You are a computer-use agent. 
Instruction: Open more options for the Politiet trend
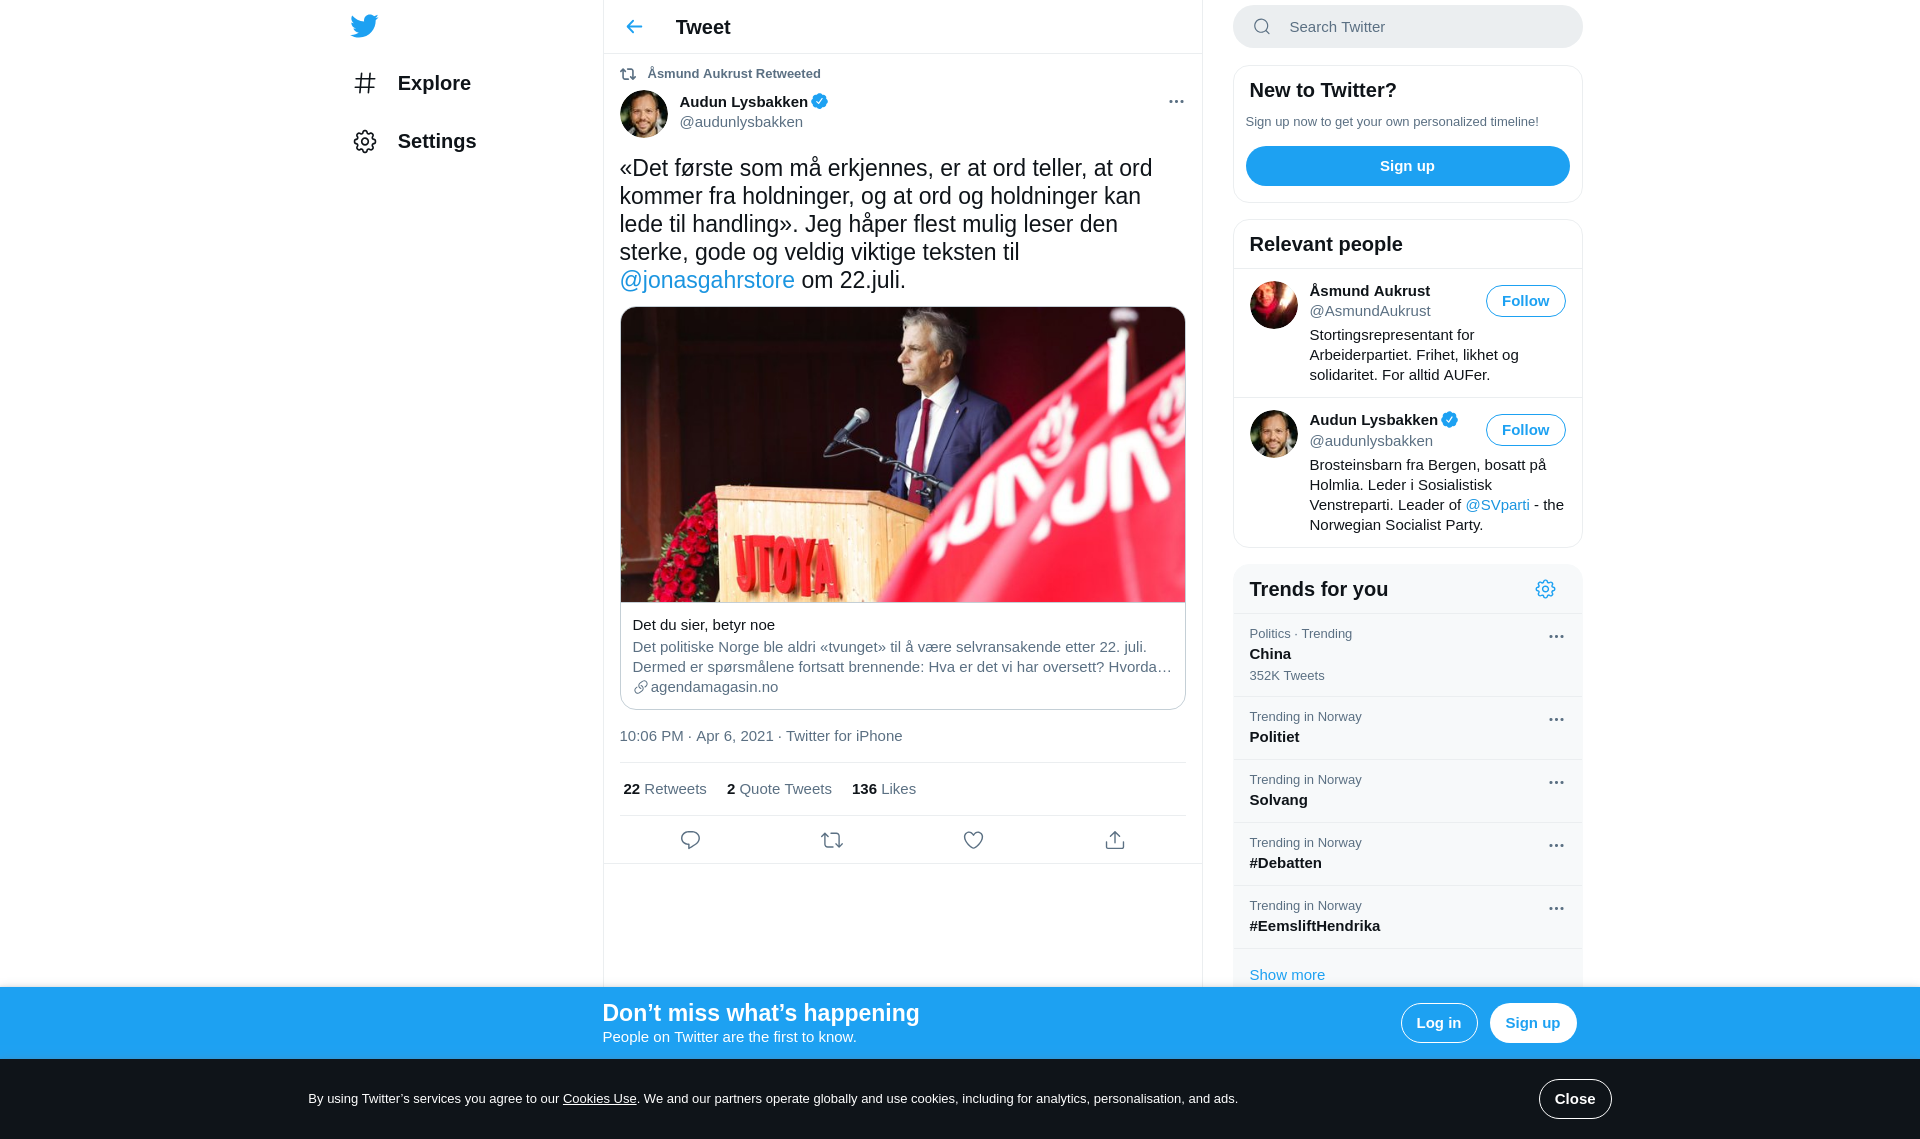tap(1556, 719)
